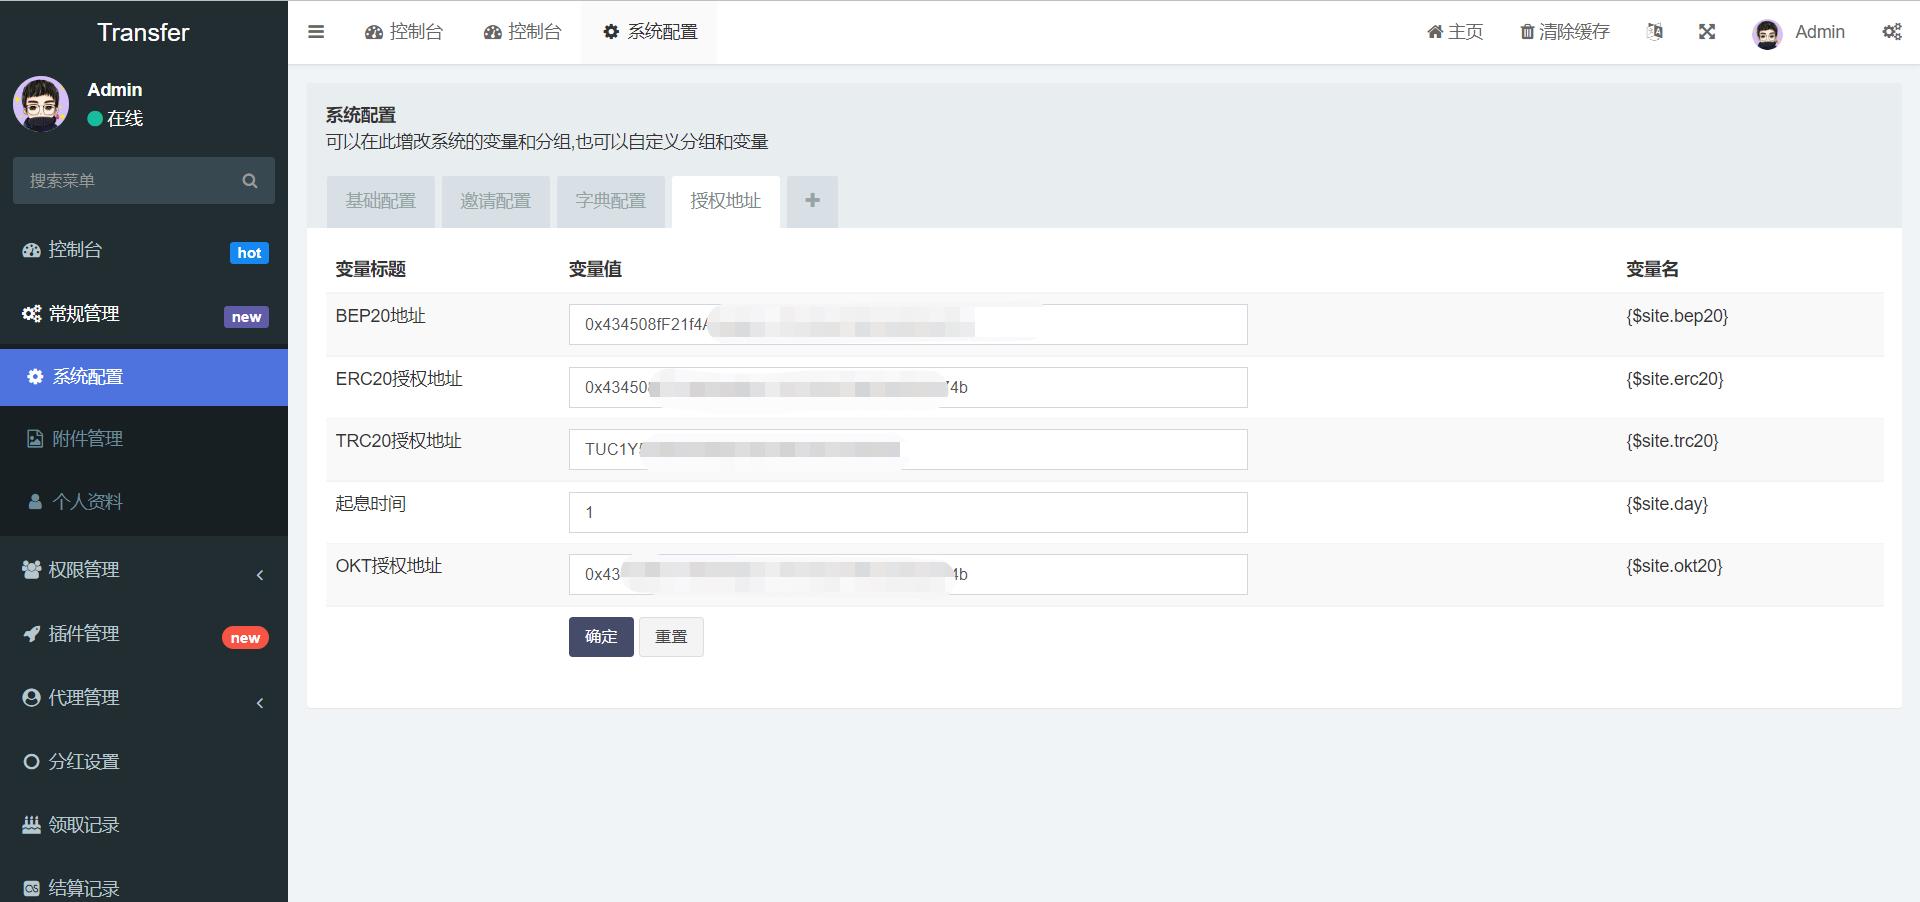
Task: Collapse 常规管理 menu group
Action: [144, 314]
